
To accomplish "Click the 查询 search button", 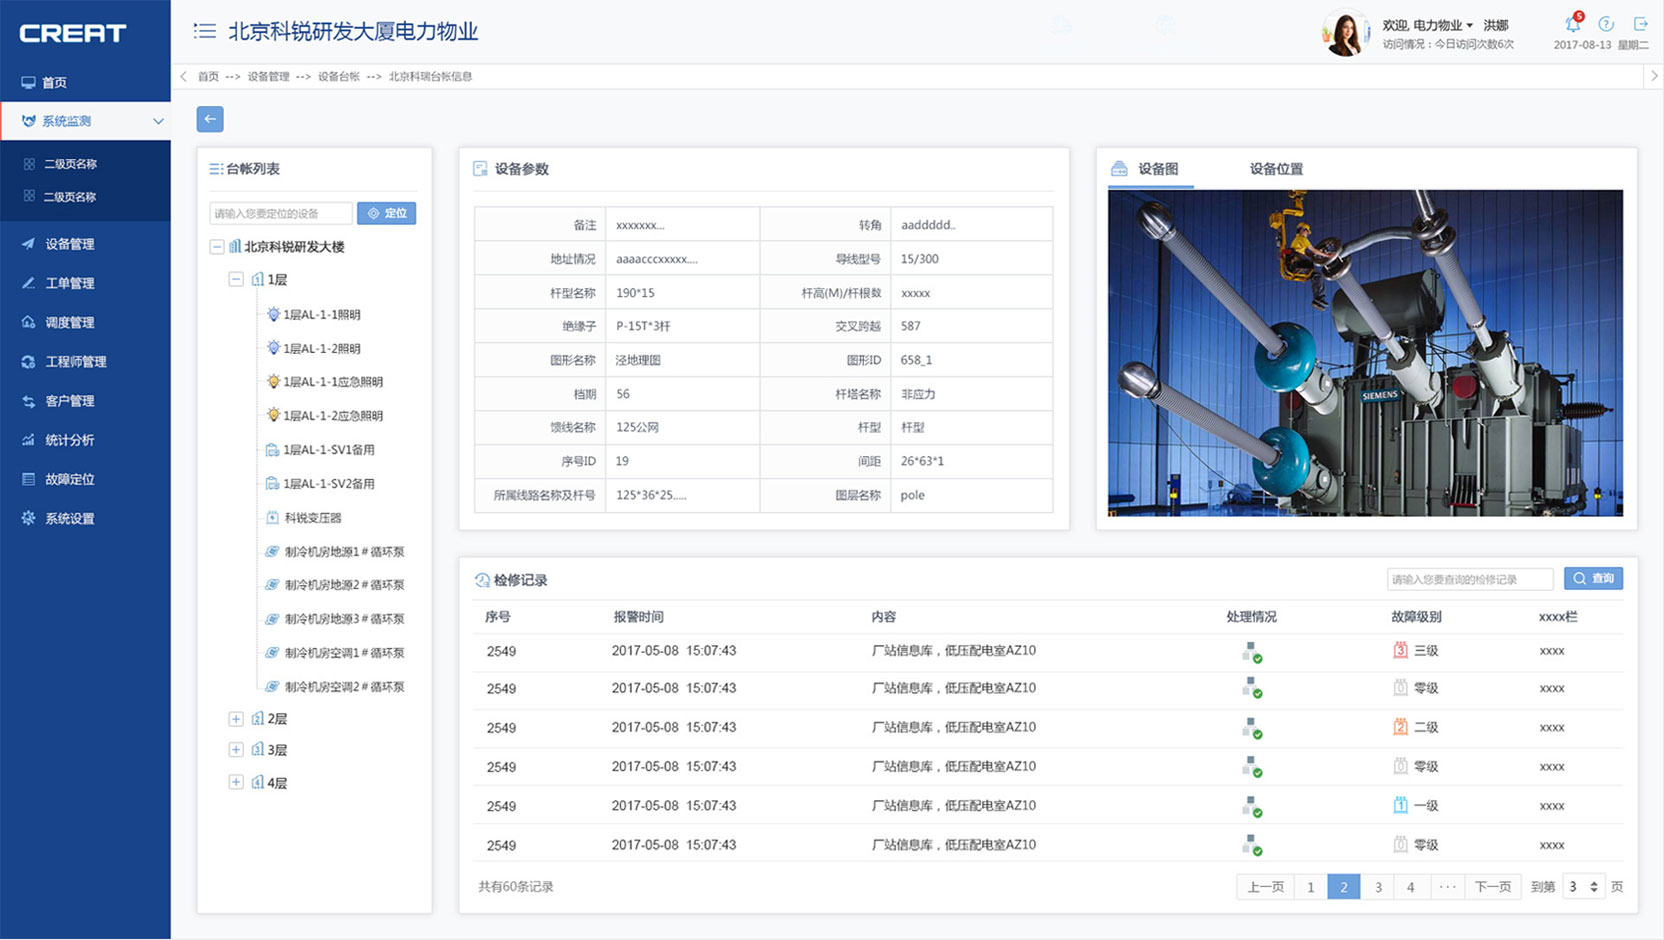I will tap(1593, 579).
